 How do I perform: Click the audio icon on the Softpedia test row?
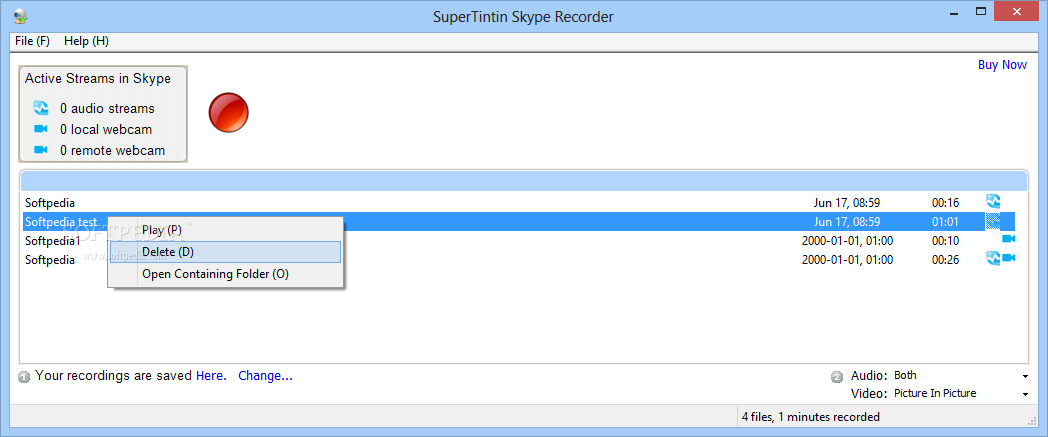pyautogui.click(x=993, y=221)
